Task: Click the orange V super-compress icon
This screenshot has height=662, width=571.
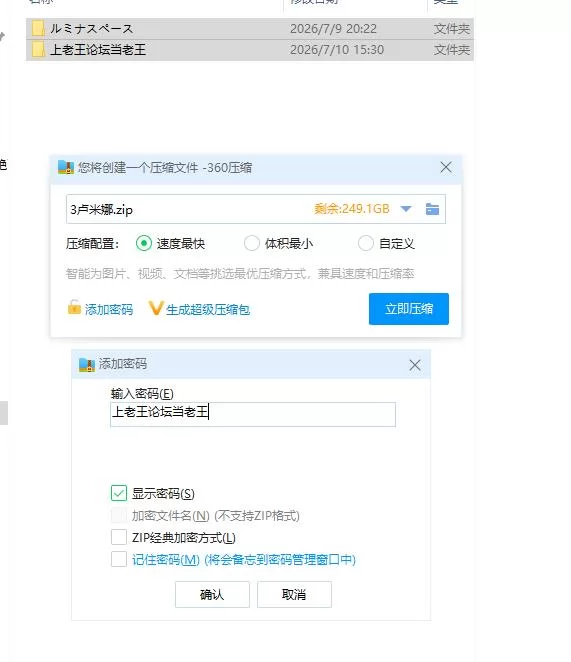Action: point(155,308)
